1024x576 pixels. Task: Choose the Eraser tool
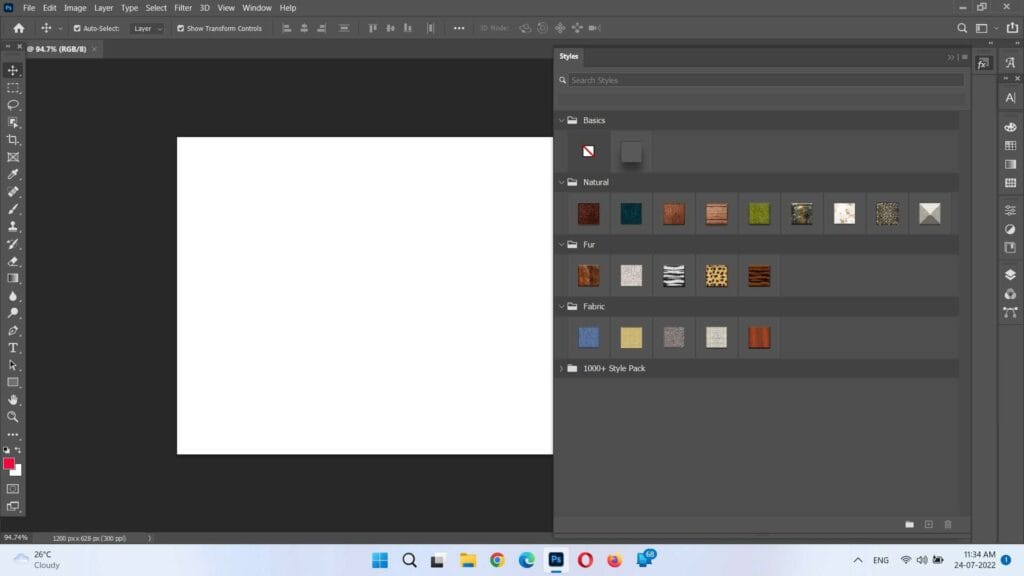pyautogui.click(x=13, y=261)
